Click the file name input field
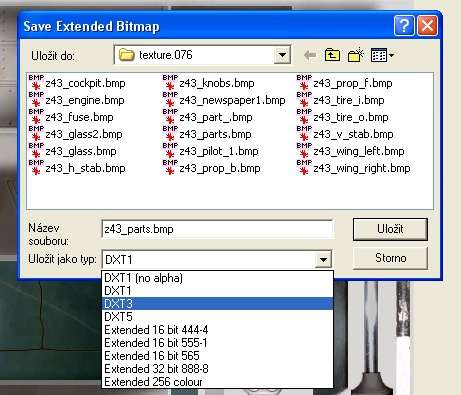Viewport: 461px width, 395px height. pyautogui.click(x=217, y=229)
